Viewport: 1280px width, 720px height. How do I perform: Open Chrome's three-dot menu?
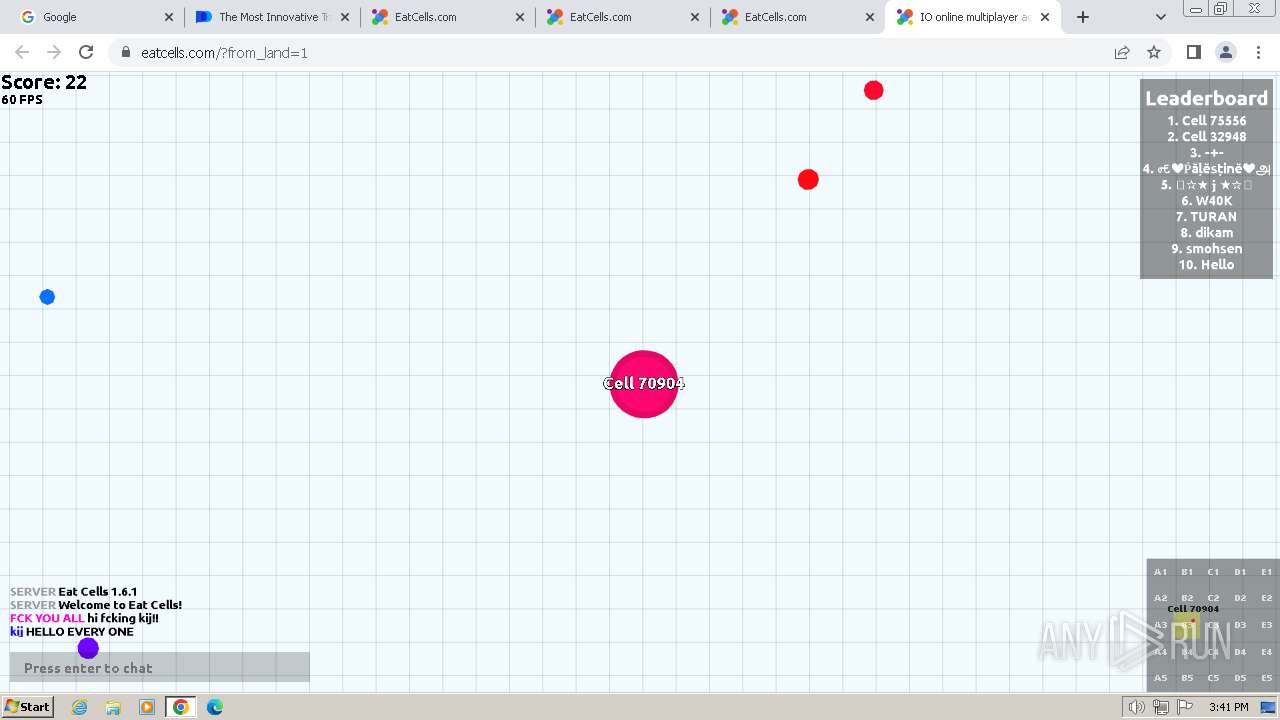[1258, 52]
